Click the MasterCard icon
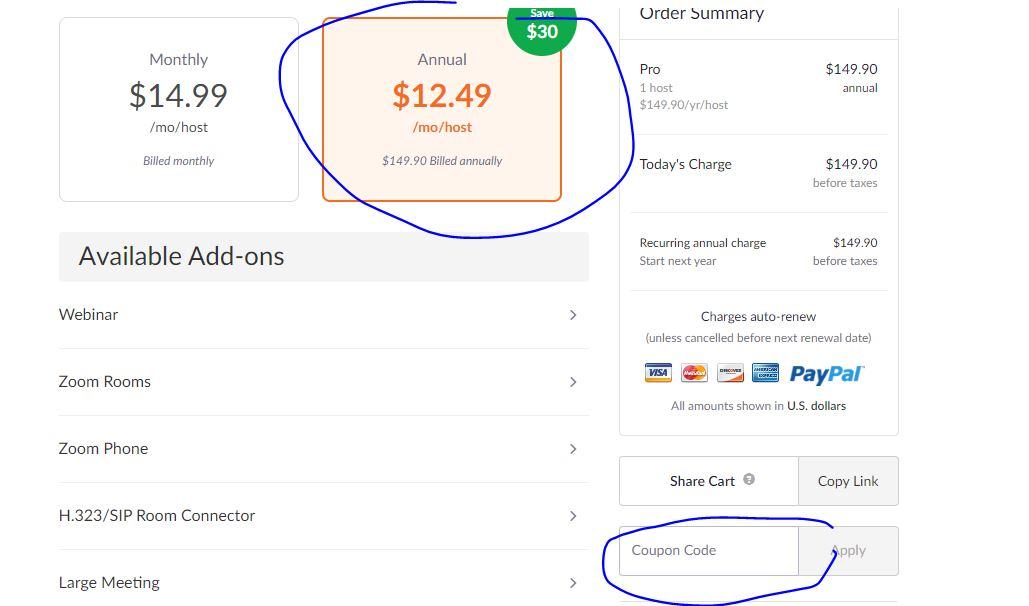 tap(694, 373)
